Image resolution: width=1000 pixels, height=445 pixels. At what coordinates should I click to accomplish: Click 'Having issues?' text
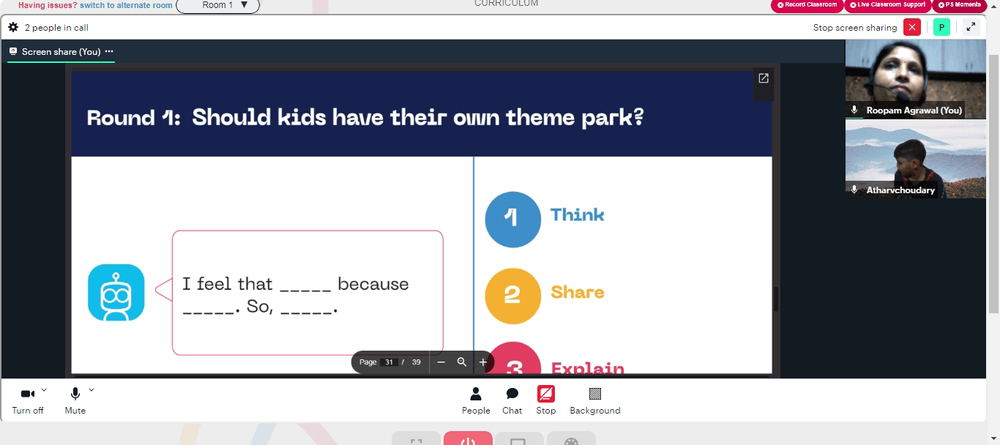tap(48, 5)
